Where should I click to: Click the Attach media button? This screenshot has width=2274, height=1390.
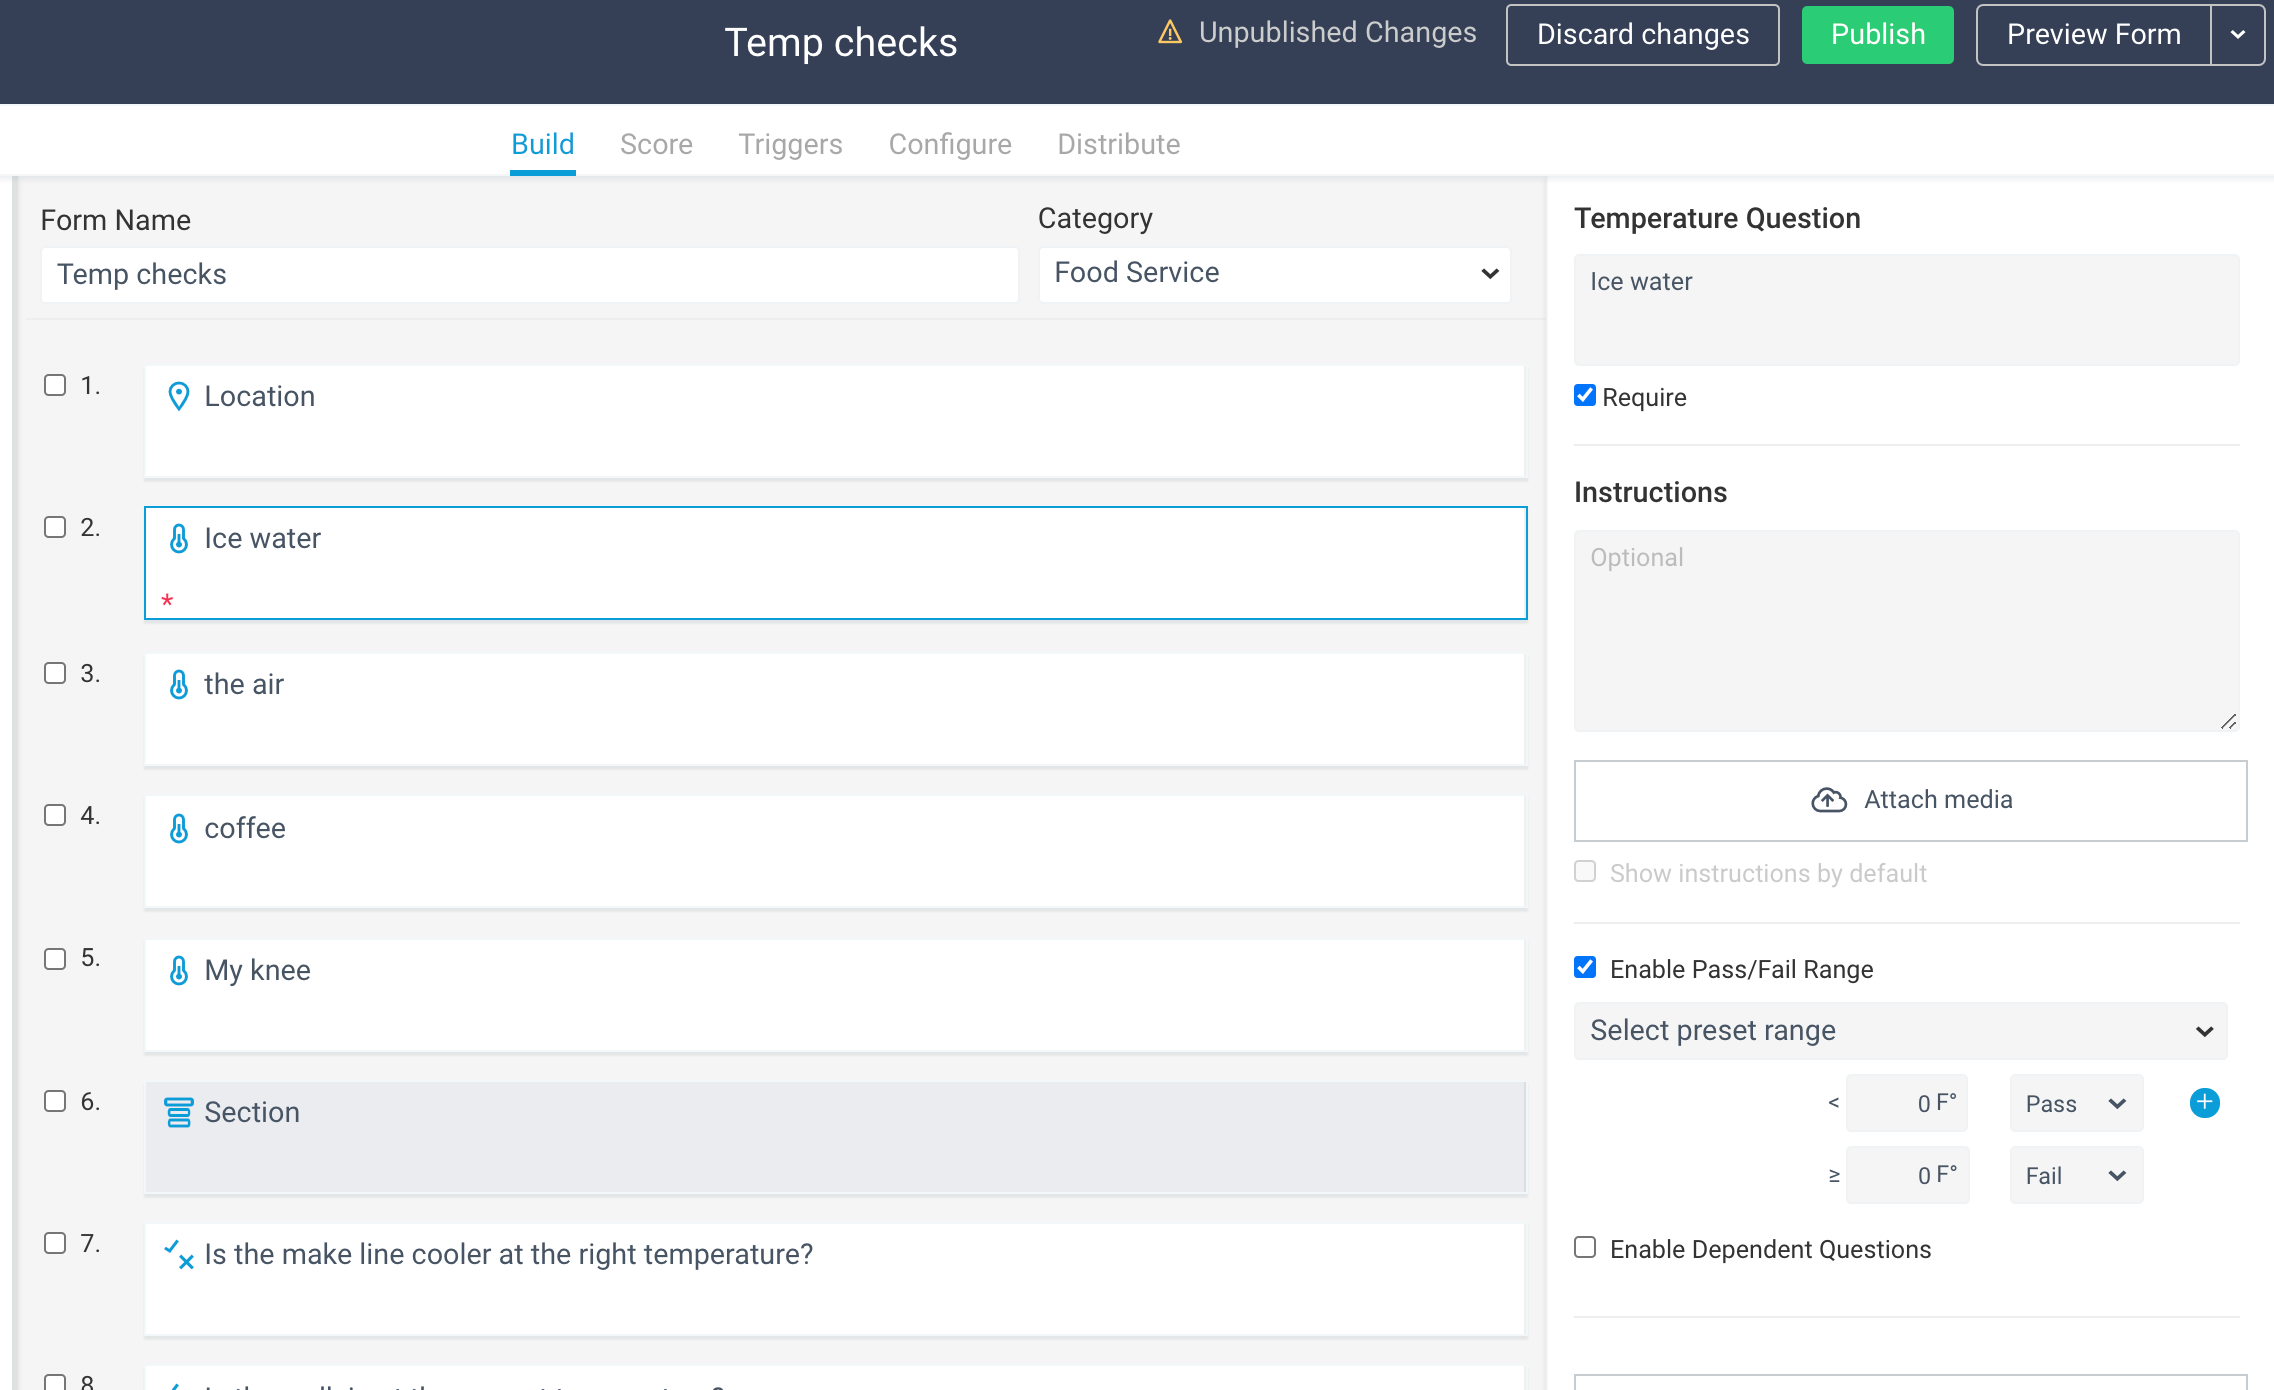[1910, 801]
